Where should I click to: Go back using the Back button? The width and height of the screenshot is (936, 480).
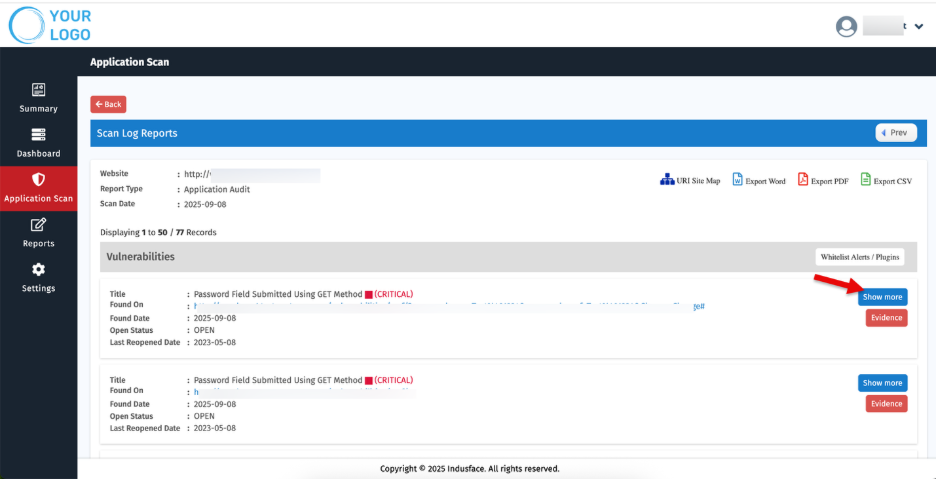pos(108,104)
